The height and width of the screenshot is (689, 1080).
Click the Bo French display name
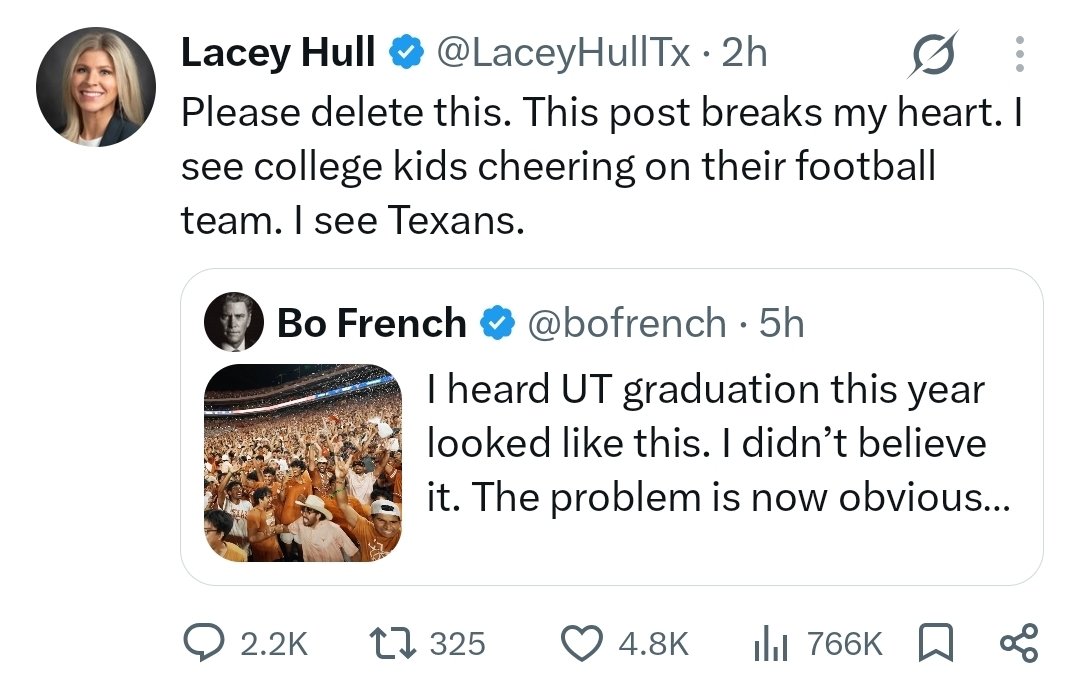pos(372,322)
